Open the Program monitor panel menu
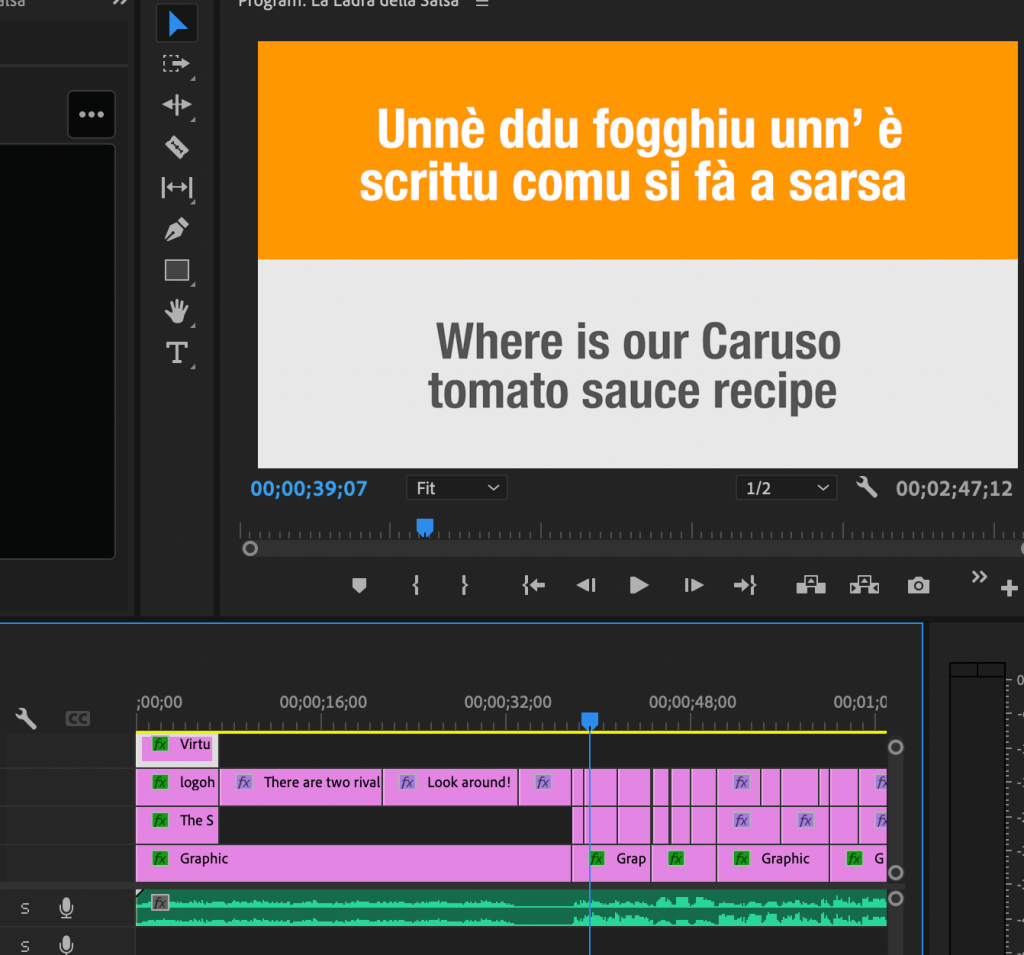 482,4
